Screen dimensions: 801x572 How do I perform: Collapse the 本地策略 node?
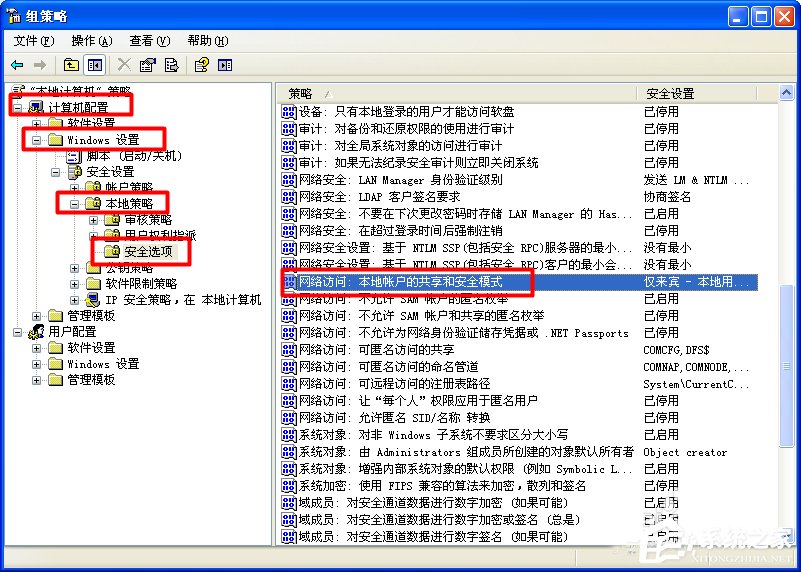(x=75, y=204)
